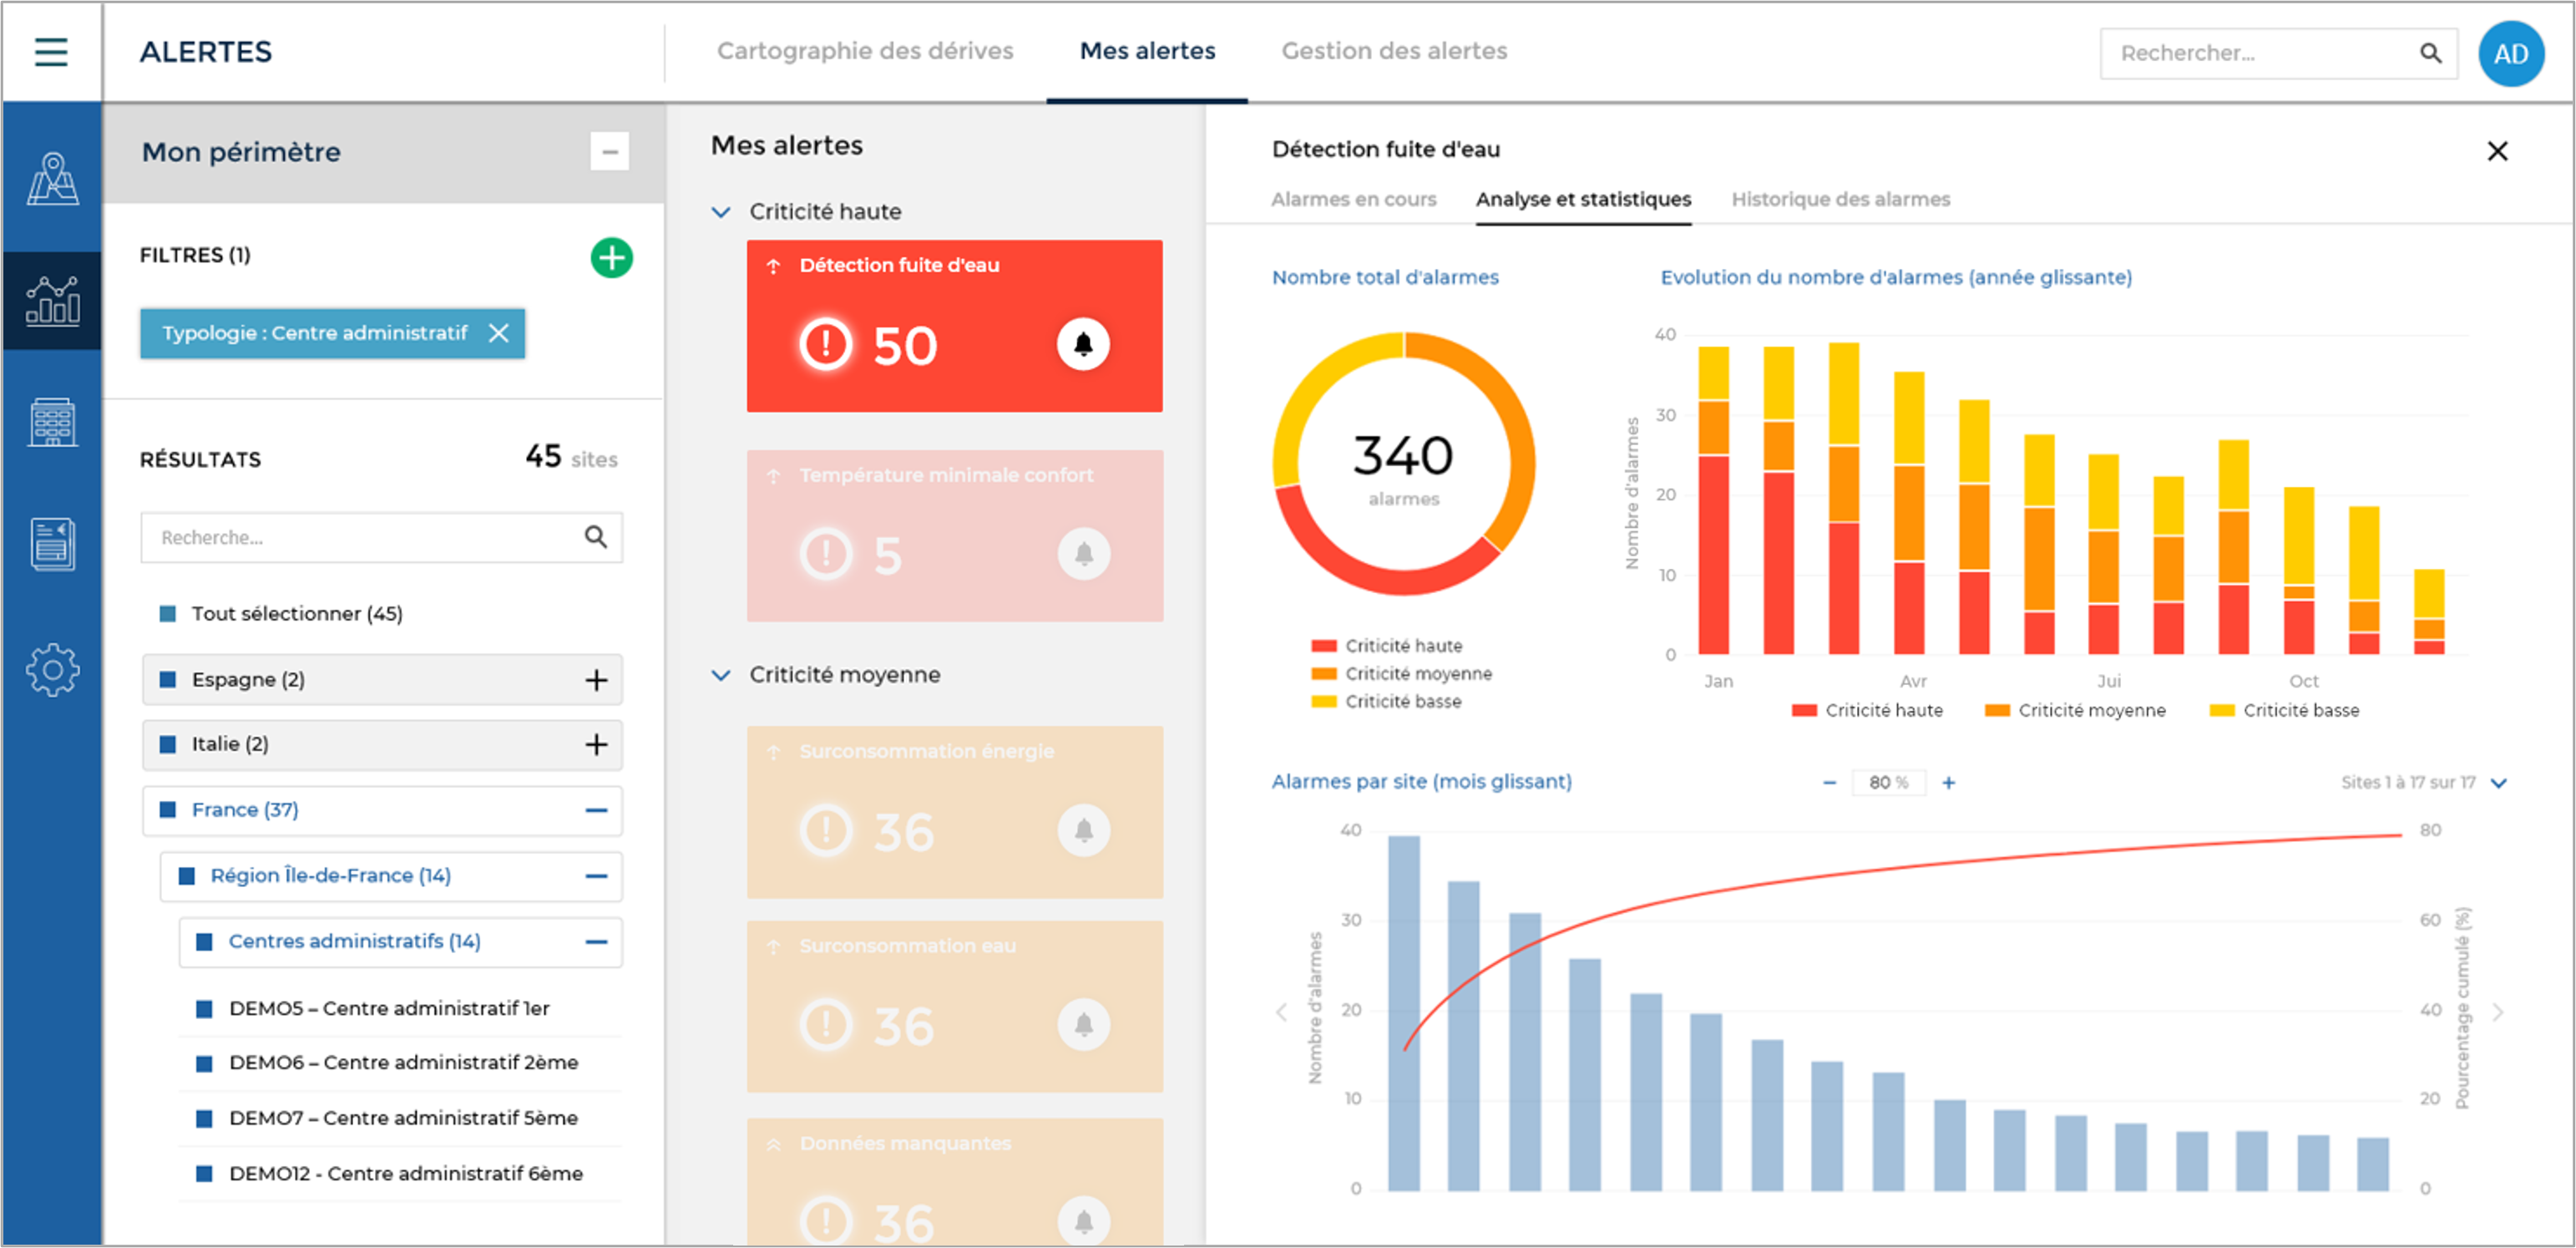Open the AD user avatar
2576x1248 pixels.
[2510, 53]
